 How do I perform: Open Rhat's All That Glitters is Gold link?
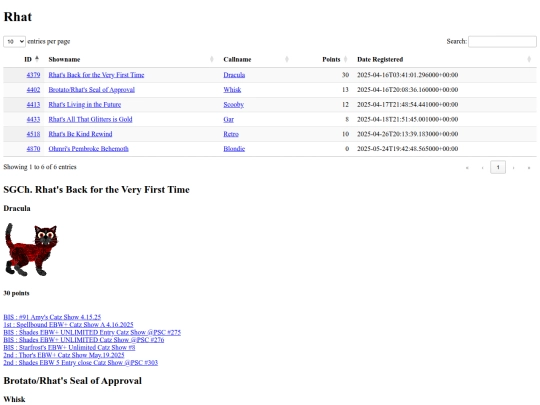coord(90,119)
